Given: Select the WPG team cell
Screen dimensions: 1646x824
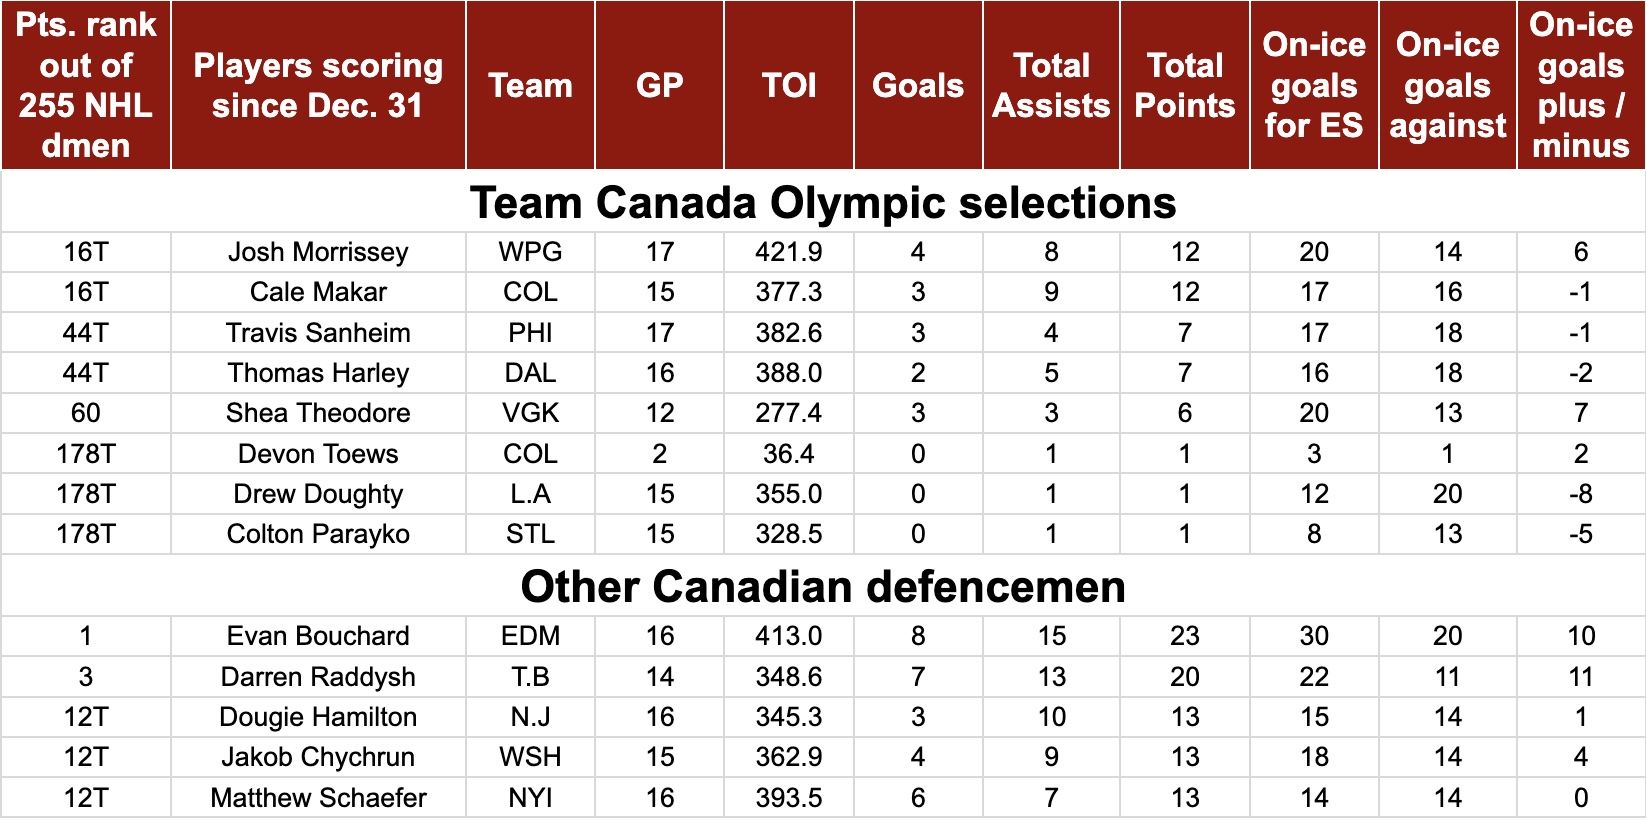Looking at the screenshot, I should coord(530,252).
